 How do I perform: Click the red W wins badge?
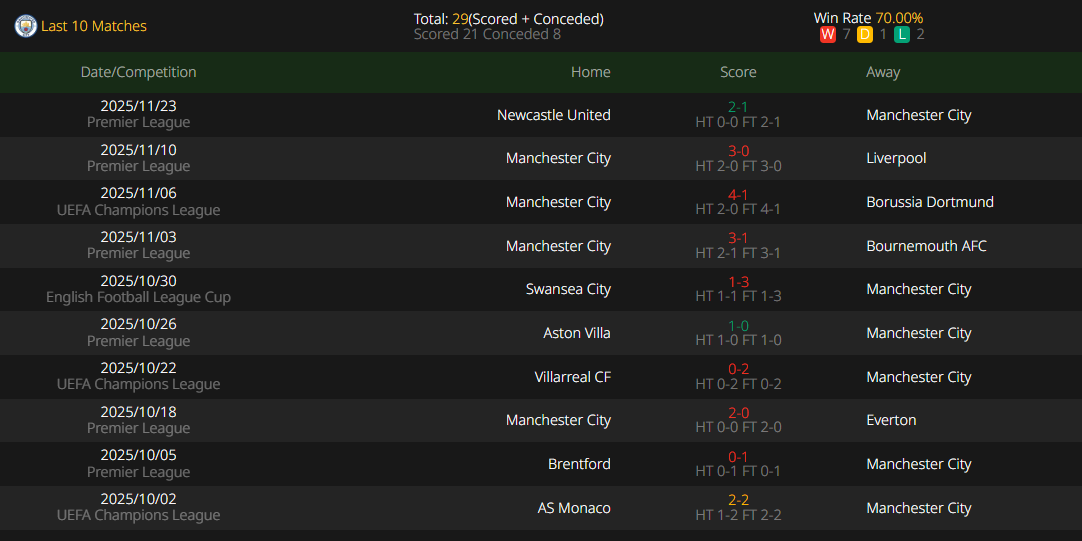click(x=827, y=34)
